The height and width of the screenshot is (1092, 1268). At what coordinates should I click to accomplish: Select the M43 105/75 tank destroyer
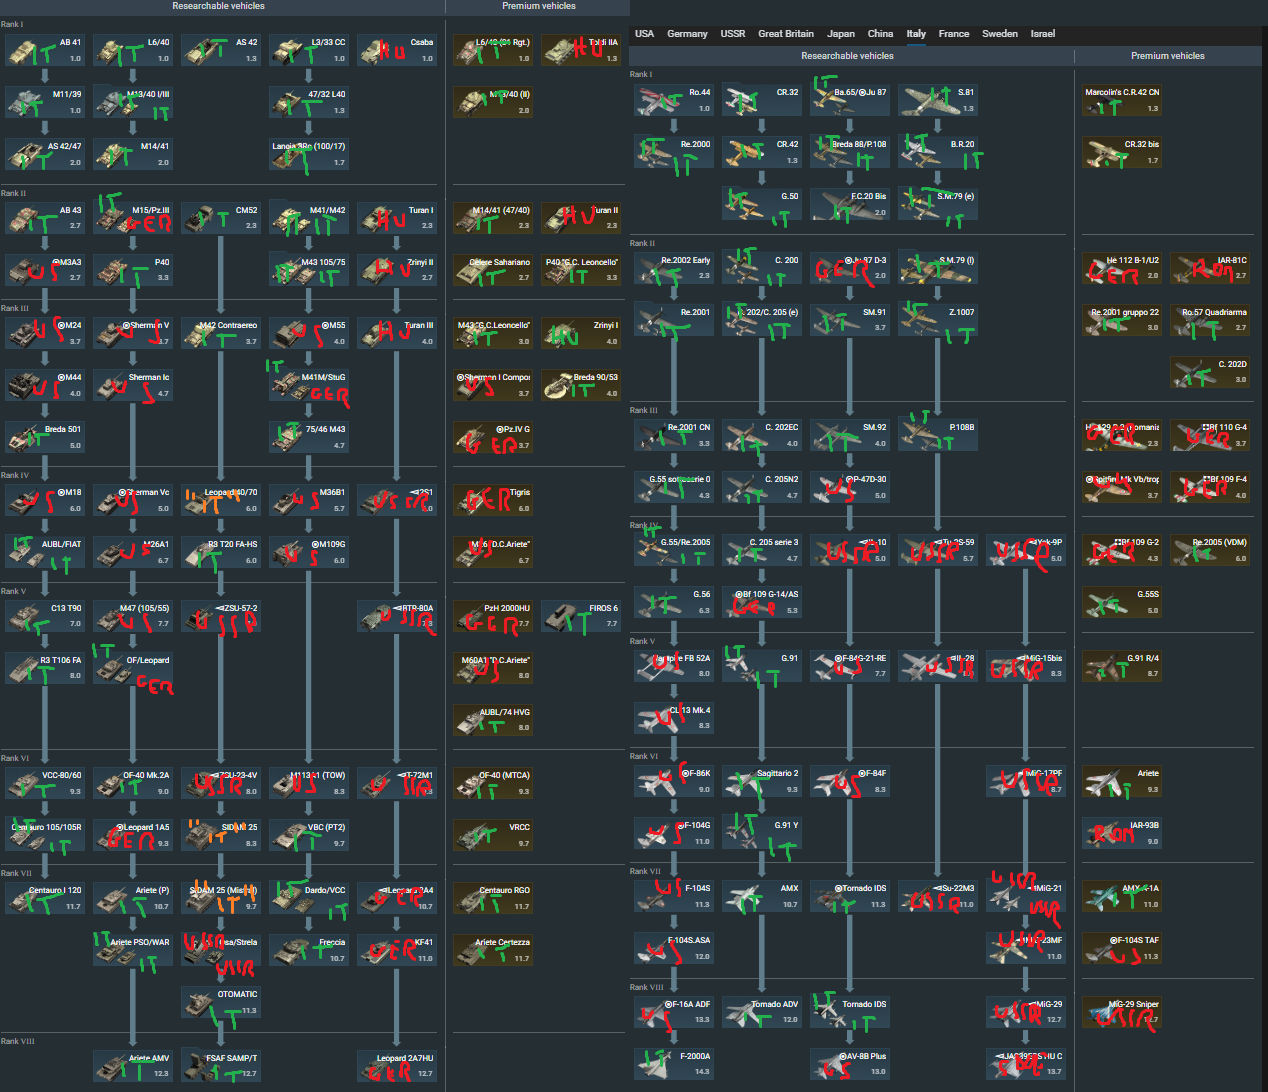click(x=309, y=270)
